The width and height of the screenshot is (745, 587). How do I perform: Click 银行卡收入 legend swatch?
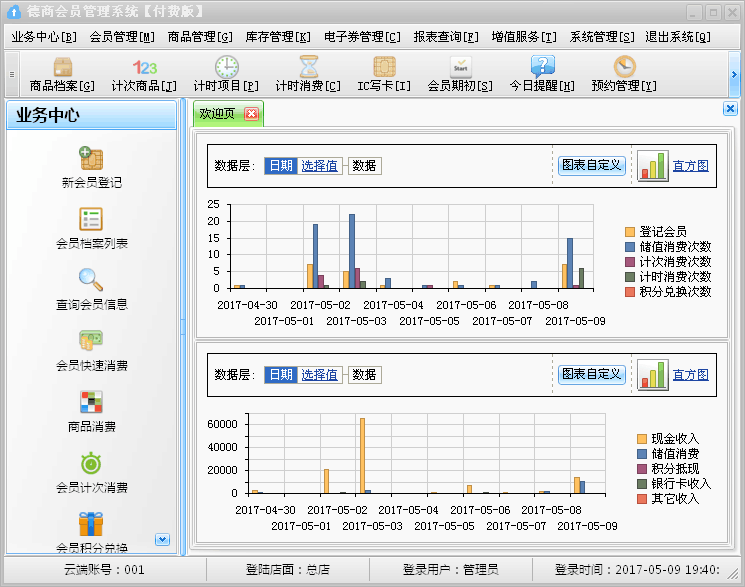pos(642,483)
